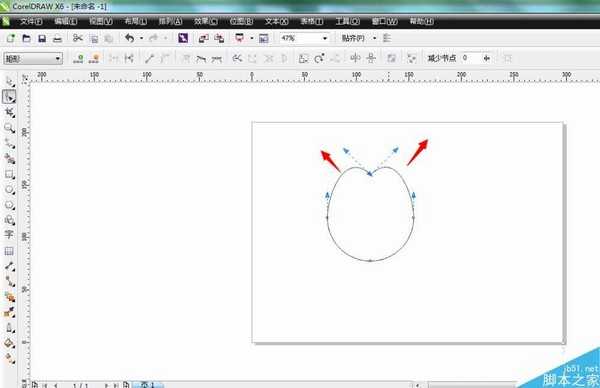The image size is (600, 388).
Task: Expand the undo history dropdown arrow
Action: coord(141,38)
